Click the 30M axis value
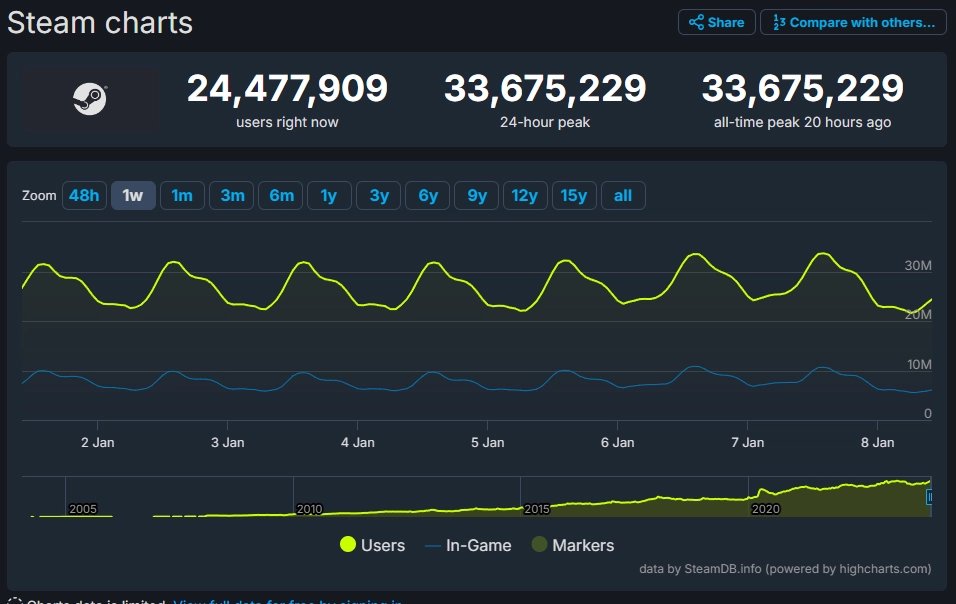The width and height of the screenshot is (956, 604). click(918, 265)
